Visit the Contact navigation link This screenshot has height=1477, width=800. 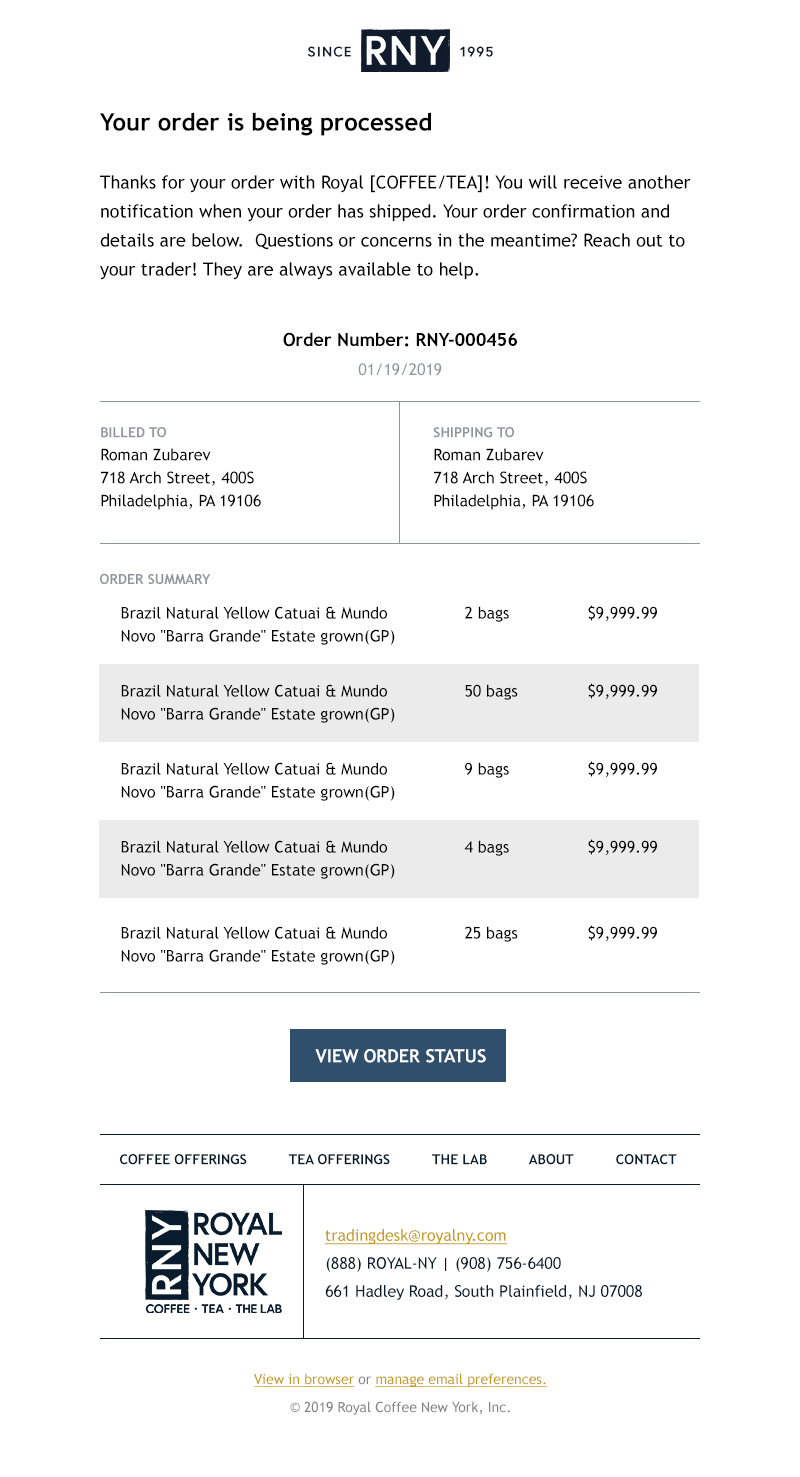[646, 1160]
